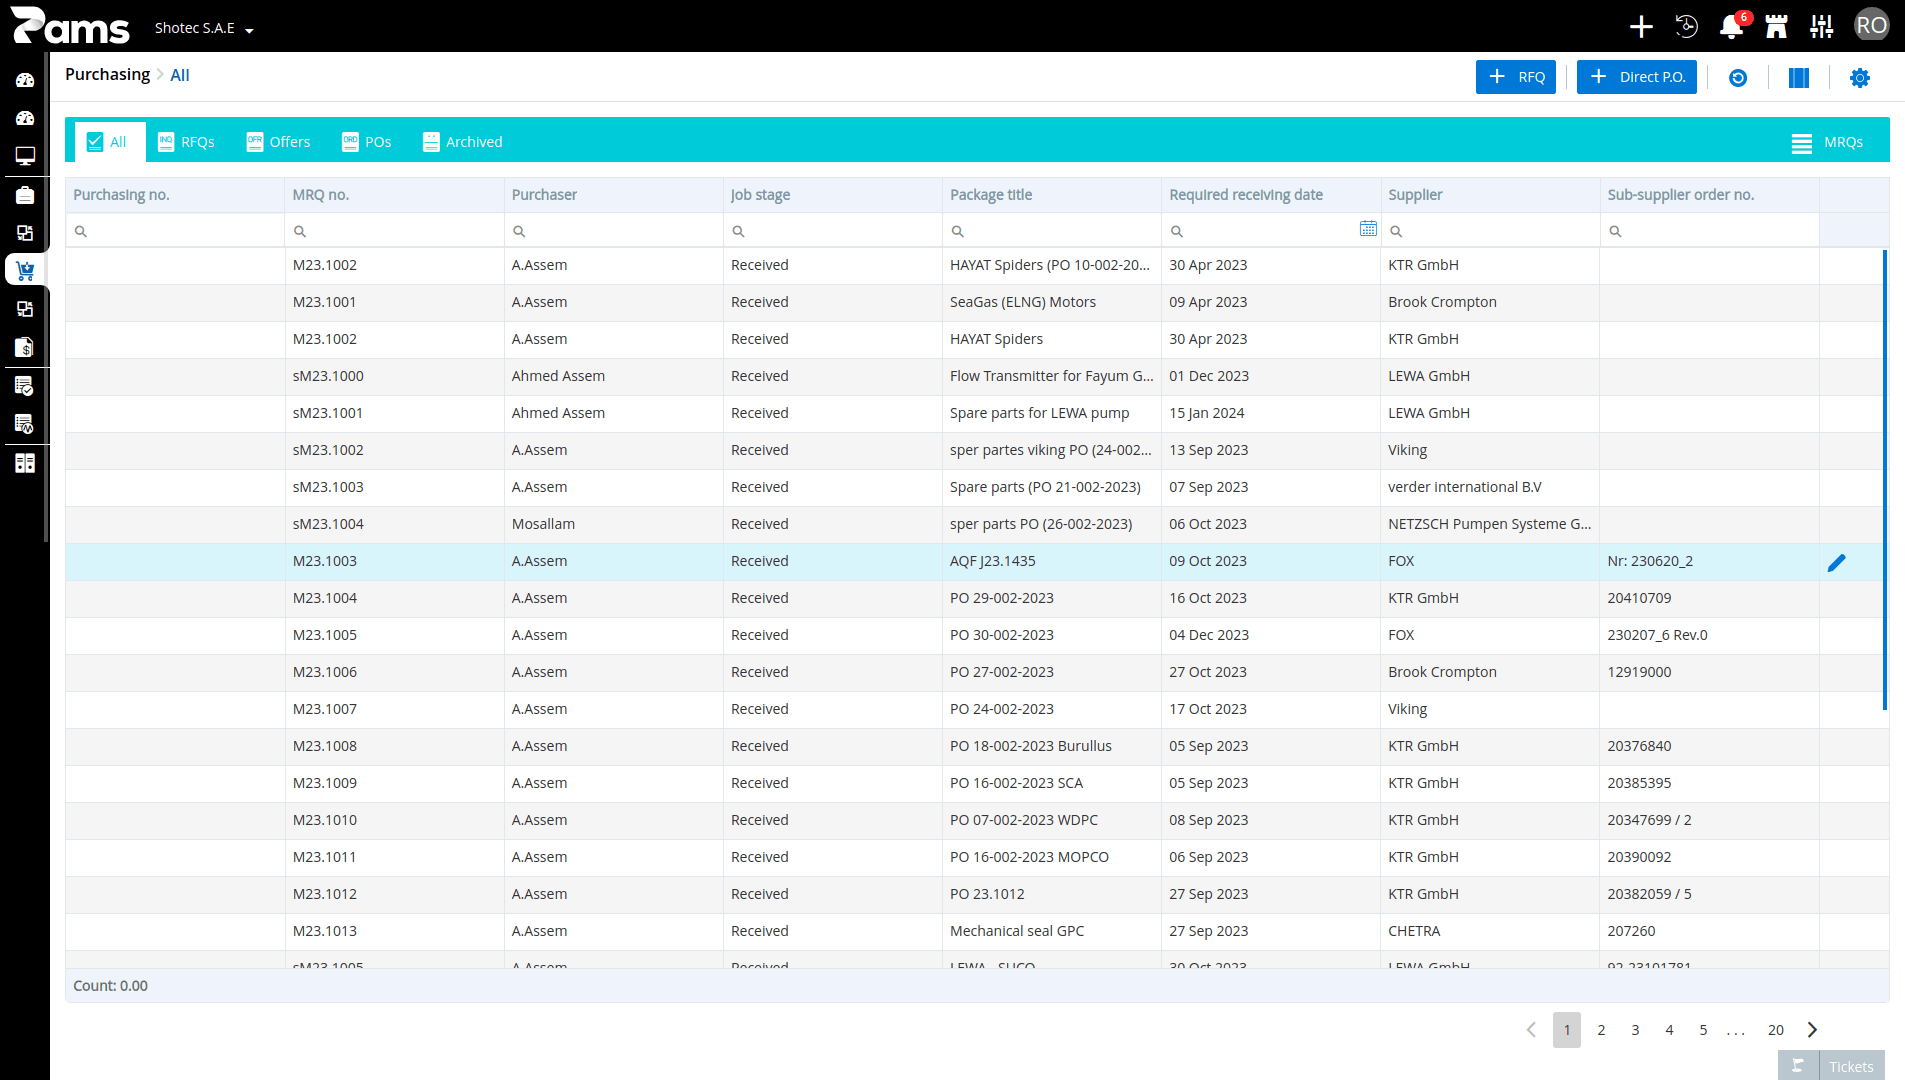The image size is (1905, 1080).
Task: Open page 20 in the pagination
Action: coord(1776,1030)
